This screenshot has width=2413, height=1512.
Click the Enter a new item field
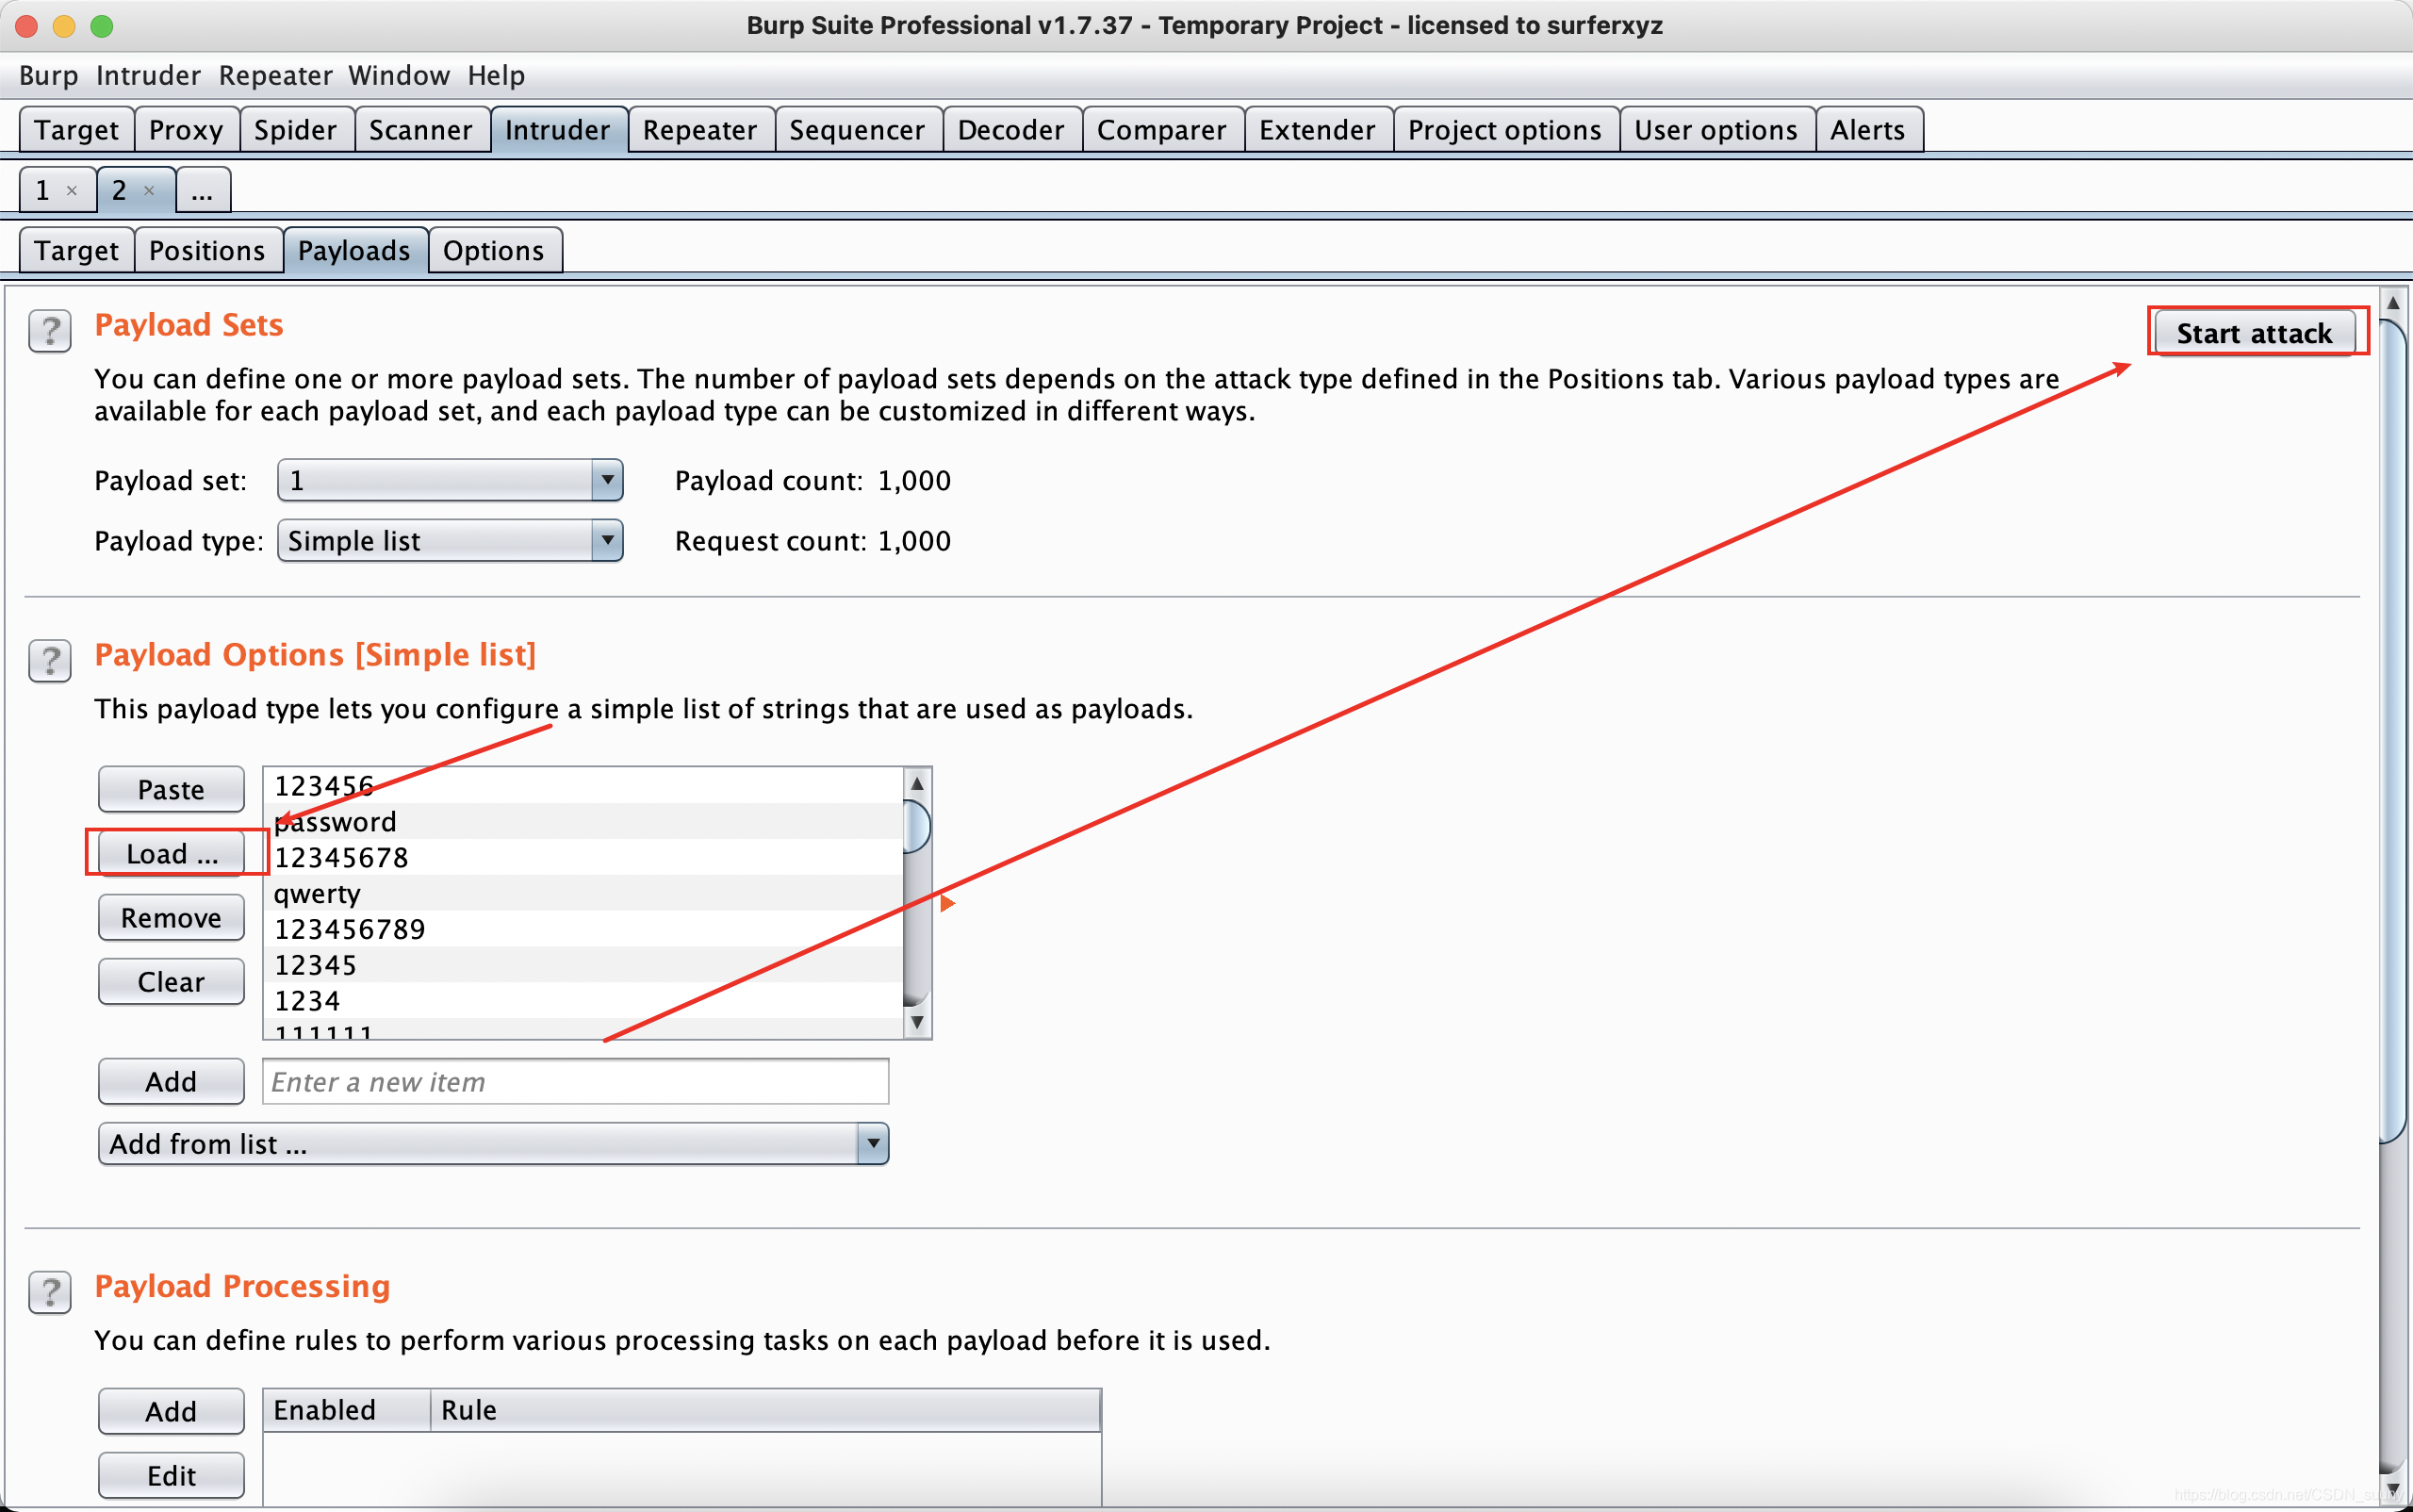[x=575, y=1081]
